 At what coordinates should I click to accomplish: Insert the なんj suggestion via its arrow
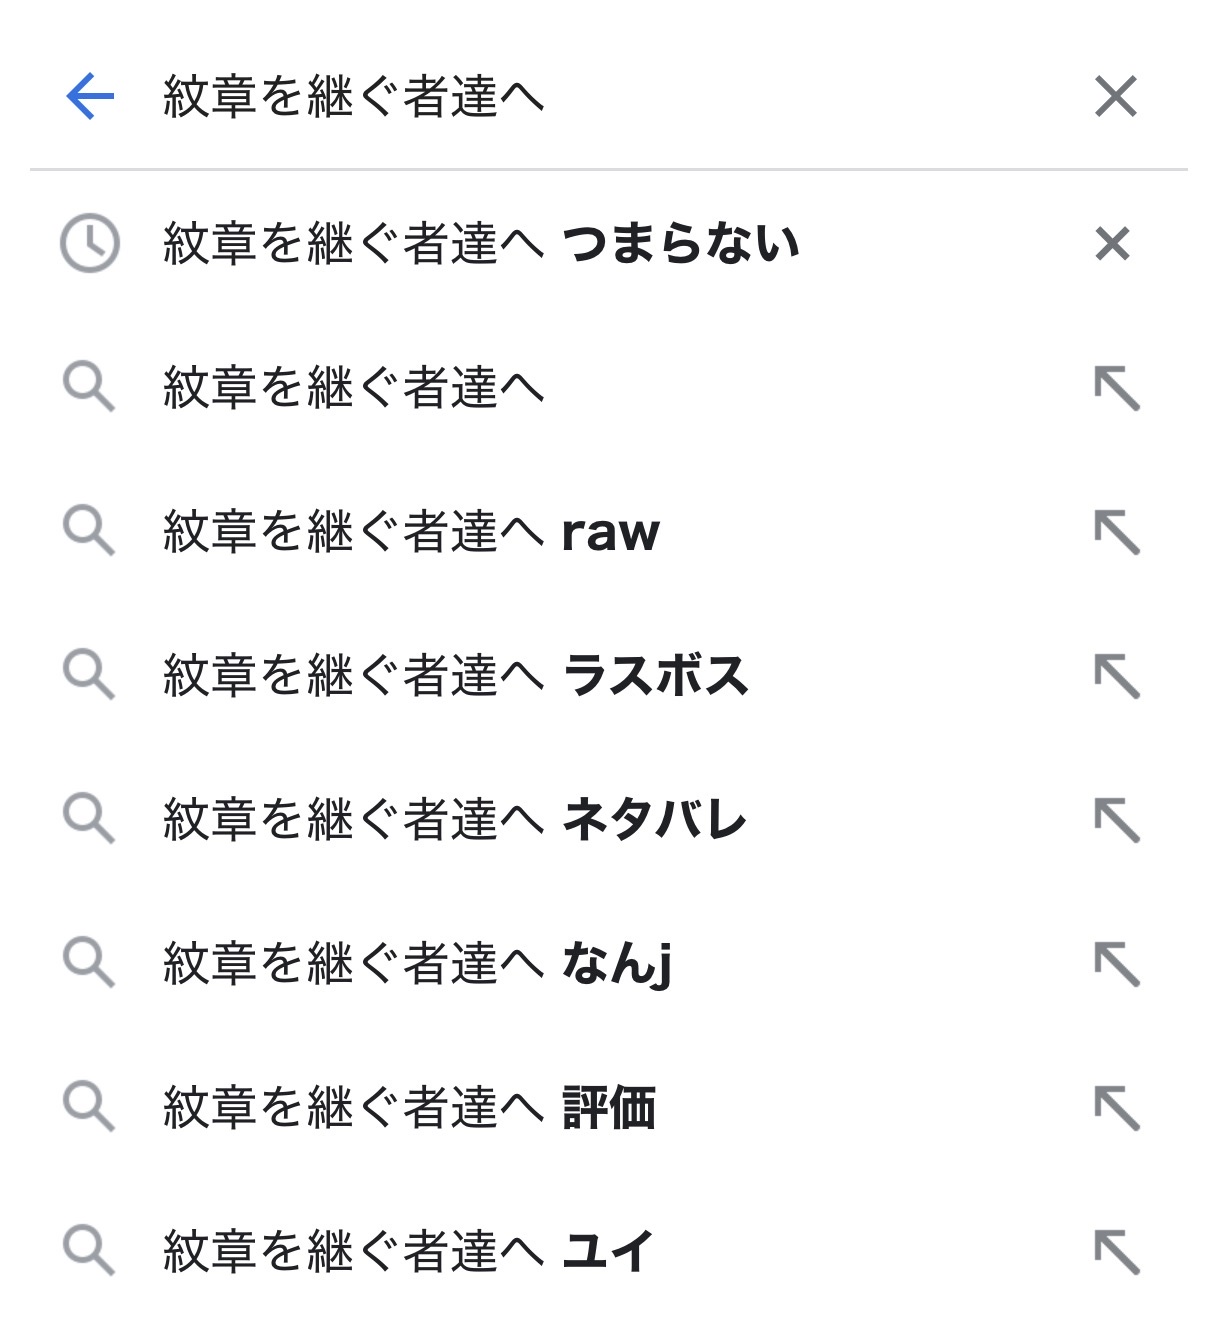click(1117, 964)
